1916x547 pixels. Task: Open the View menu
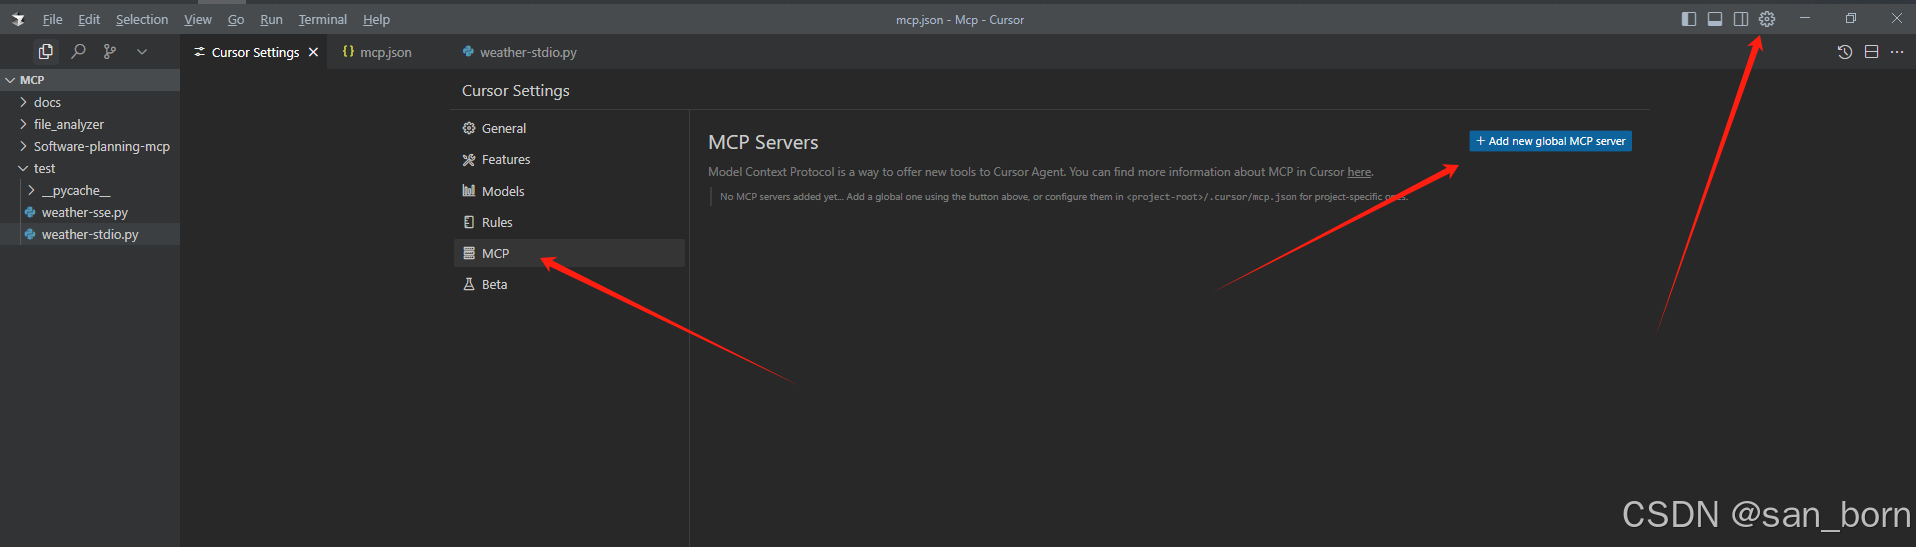(198, 19)
